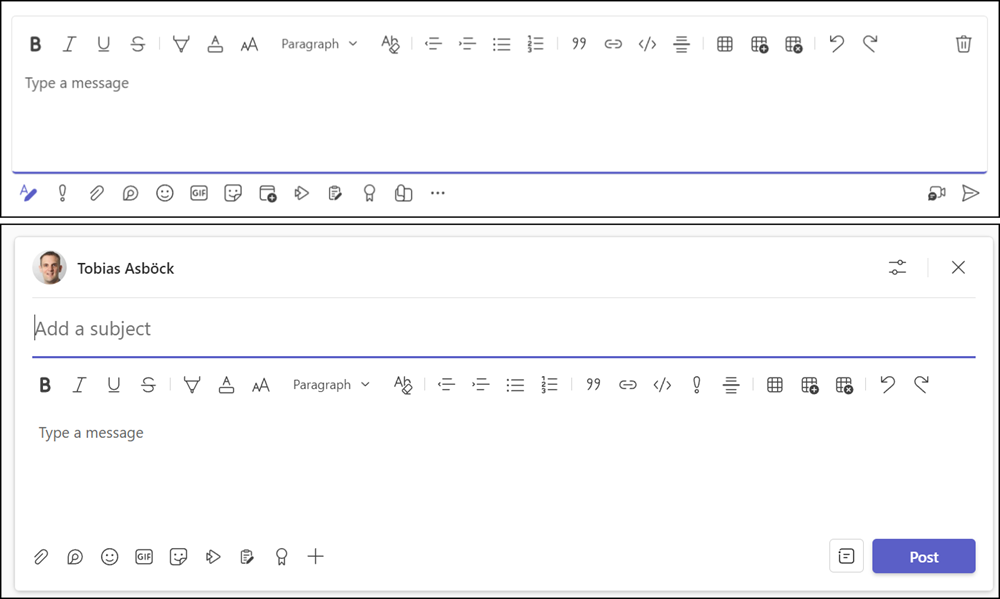This screenshot has height=599, width=1000.
Task: Click the Add a subject field
Action: click(500, 328)
